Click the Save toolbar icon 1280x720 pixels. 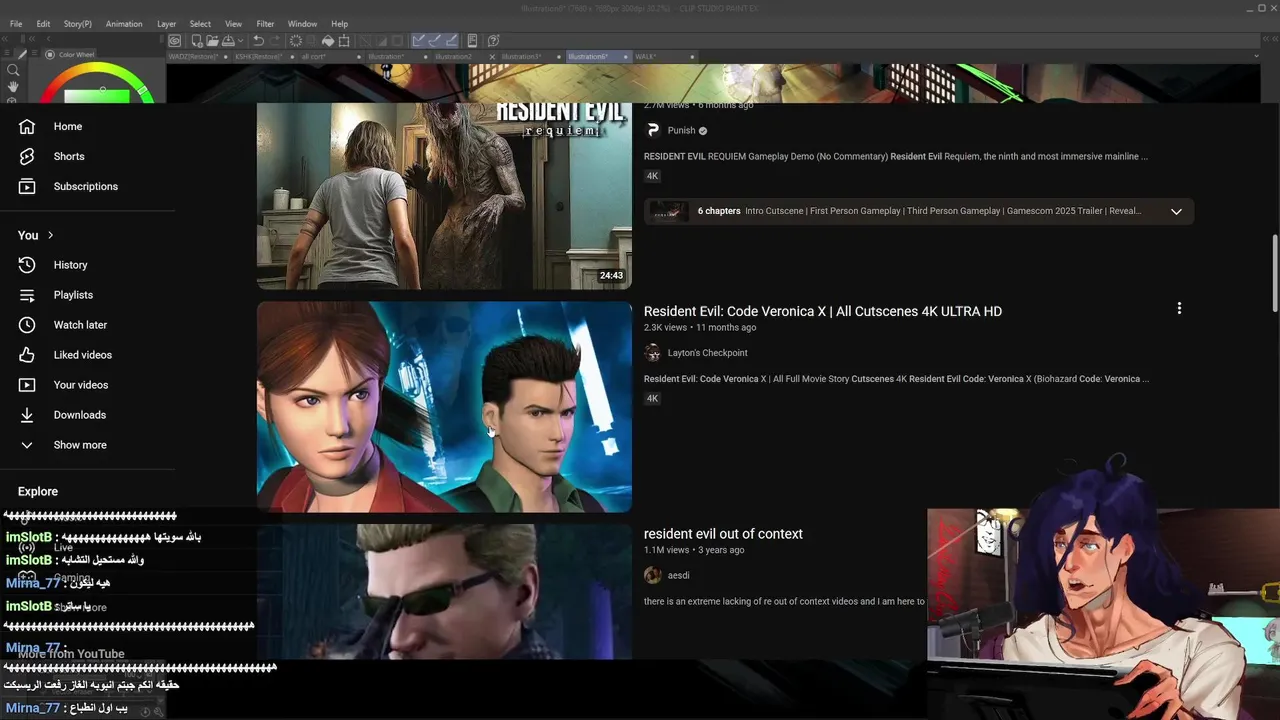point(228,41)
